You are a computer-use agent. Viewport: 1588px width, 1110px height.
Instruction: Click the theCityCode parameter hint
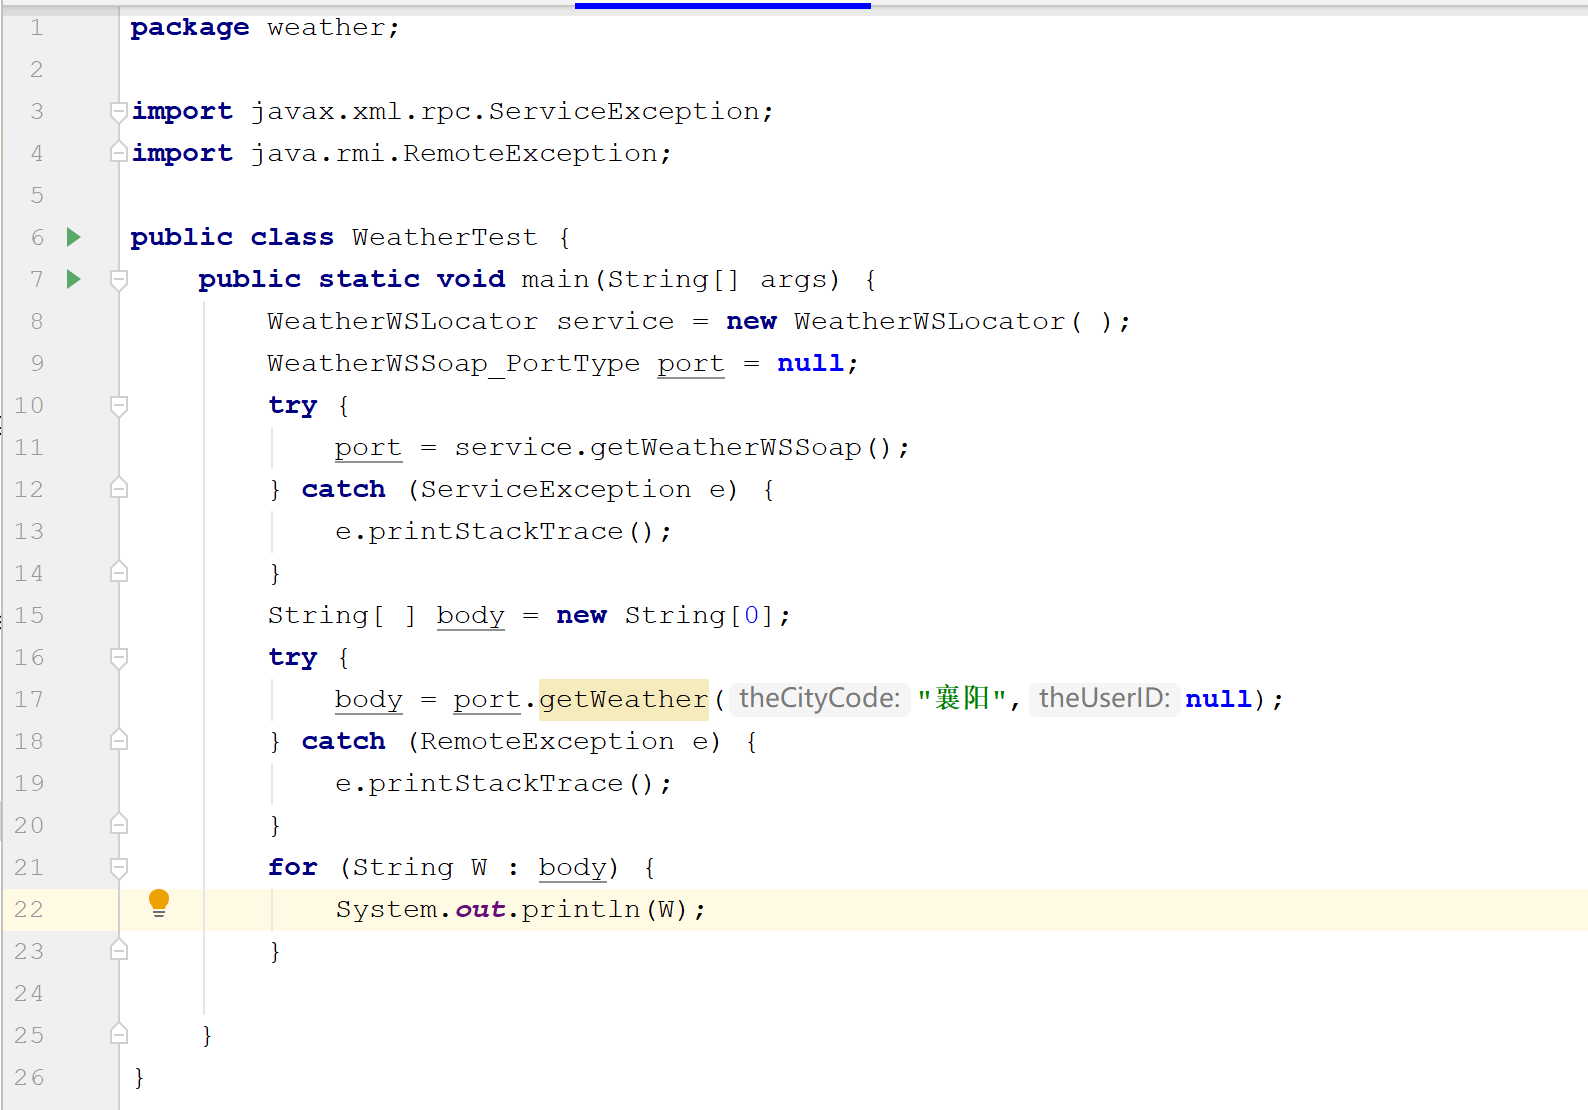(820, 698)
